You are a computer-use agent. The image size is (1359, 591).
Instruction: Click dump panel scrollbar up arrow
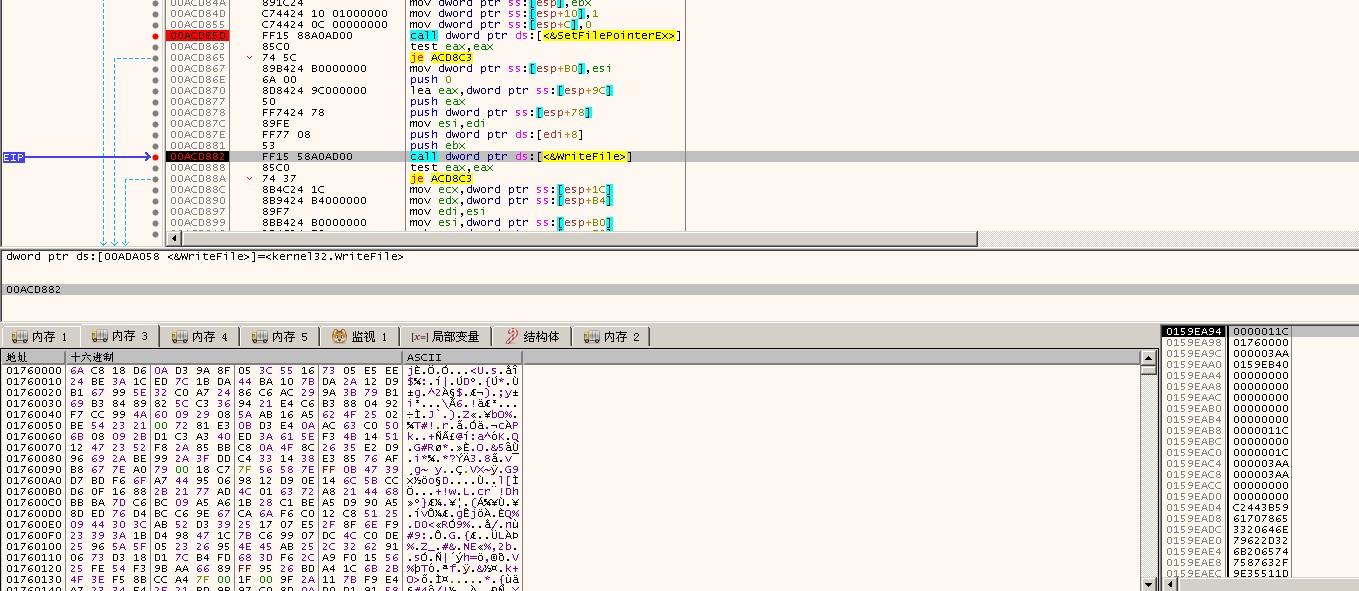coord(1148,357)
